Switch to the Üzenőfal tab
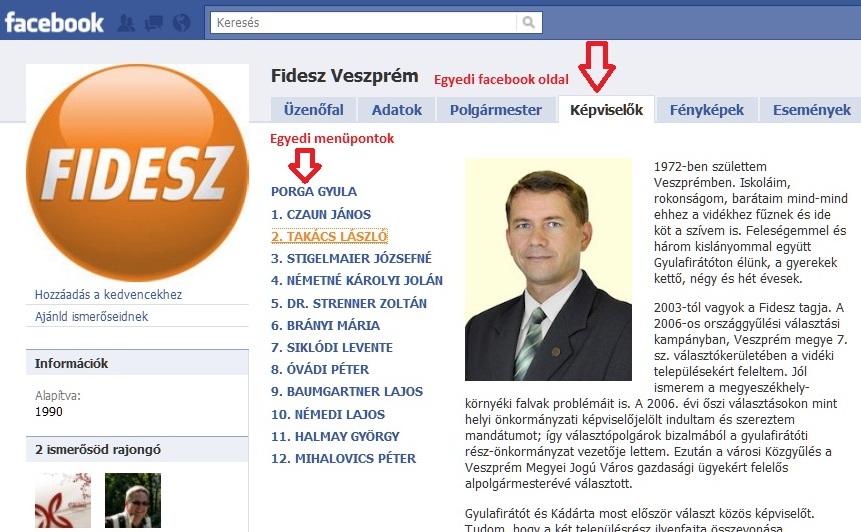Viewport: 861px width, 532px height. [314, 110]
